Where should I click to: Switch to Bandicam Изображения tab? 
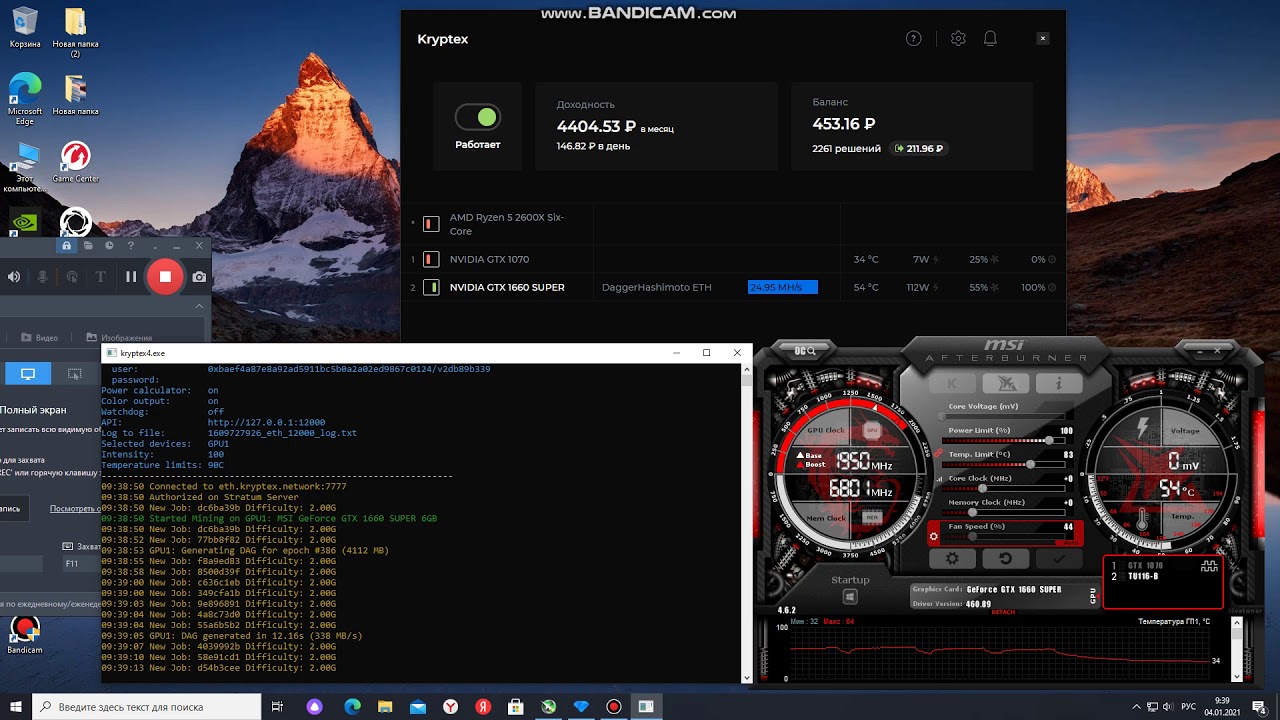pyautogui.click(x=119, y=338)
